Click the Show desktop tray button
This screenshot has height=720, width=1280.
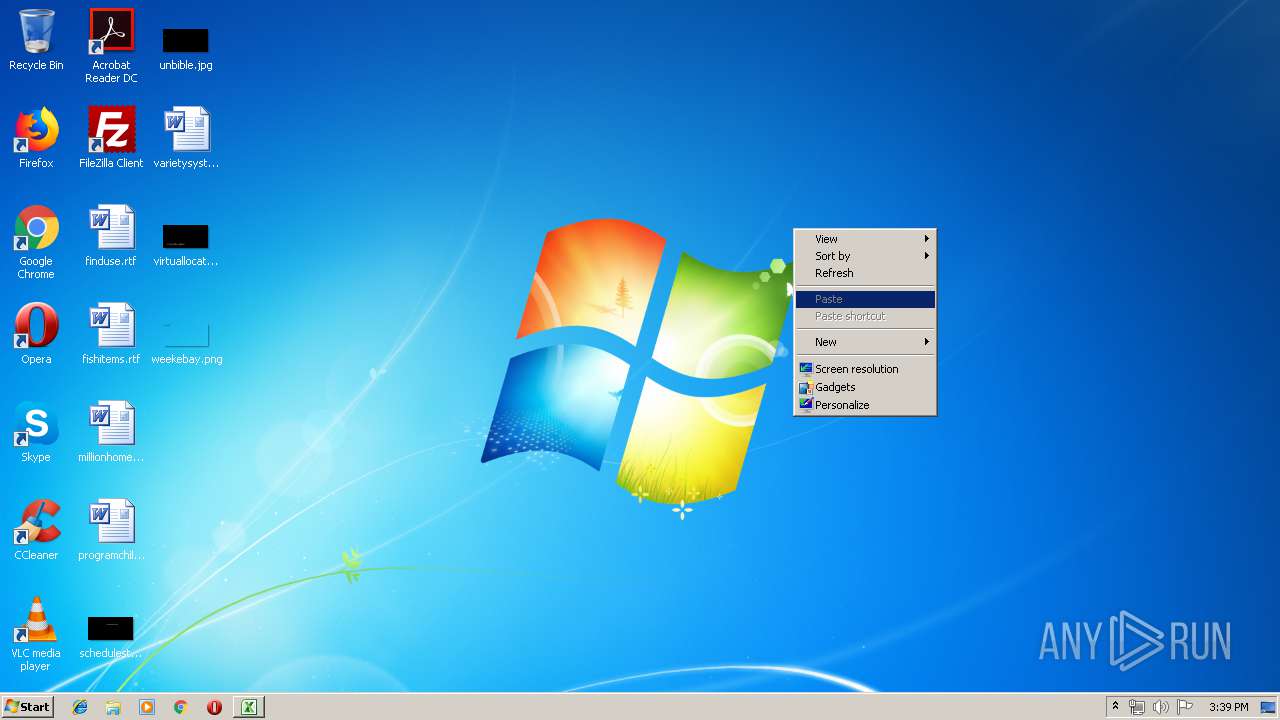[1268, 707]
